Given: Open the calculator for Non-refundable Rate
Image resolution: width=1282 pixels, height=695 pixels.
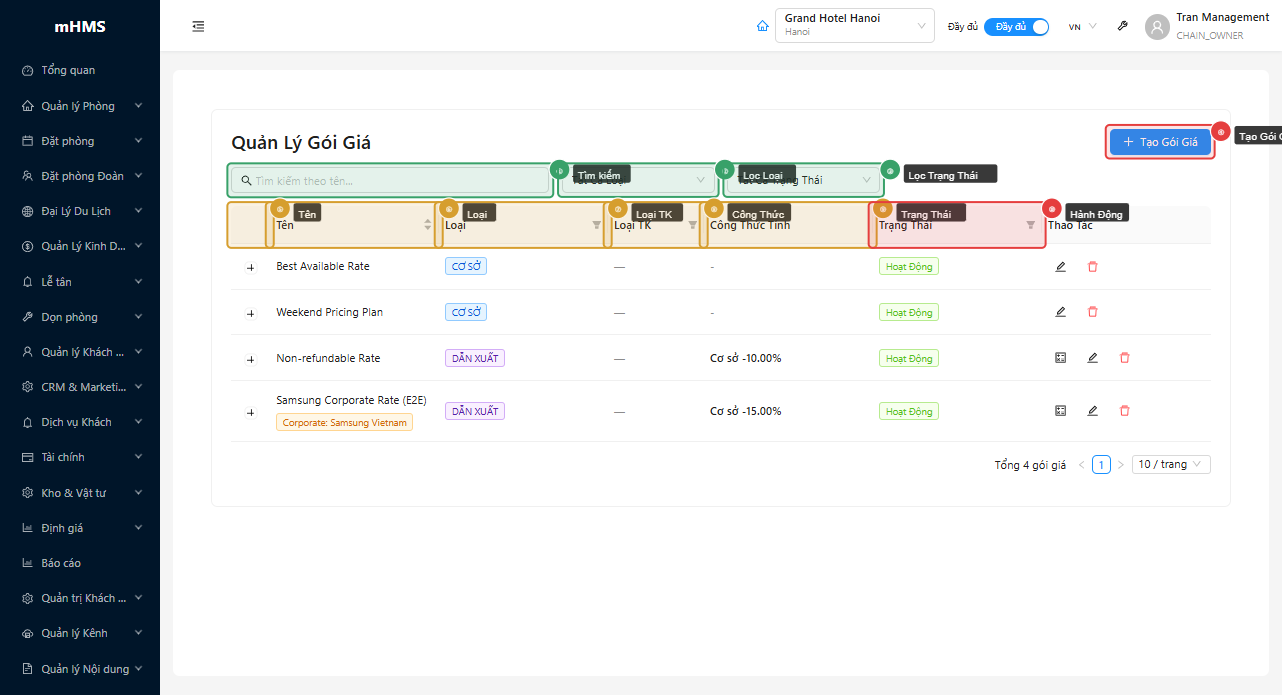Looking at the screenshot, I should (1060, 358).
